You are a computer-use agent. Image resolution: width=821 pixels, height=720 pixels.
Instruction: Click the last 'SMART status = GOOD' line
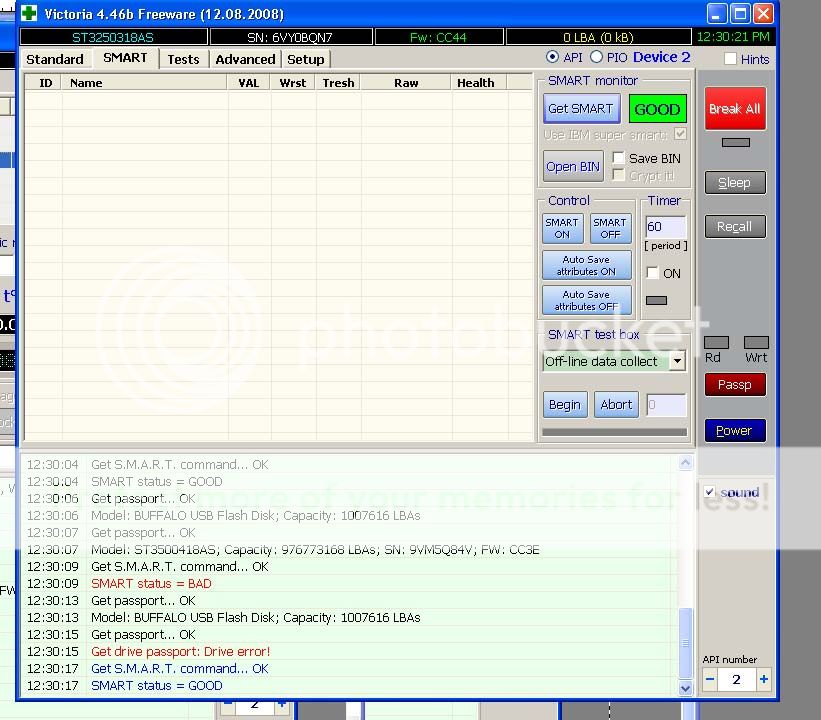tap(157, 685)
